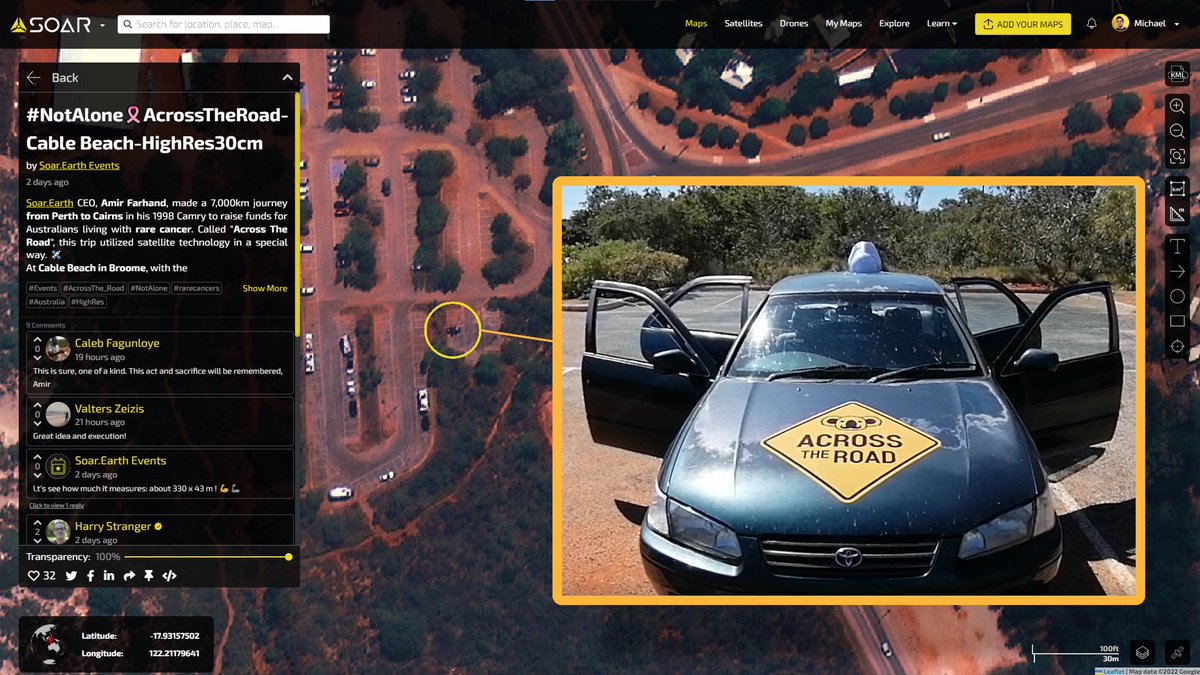Open Caleb Fagunloye's profile name

[x=117, y=343]
